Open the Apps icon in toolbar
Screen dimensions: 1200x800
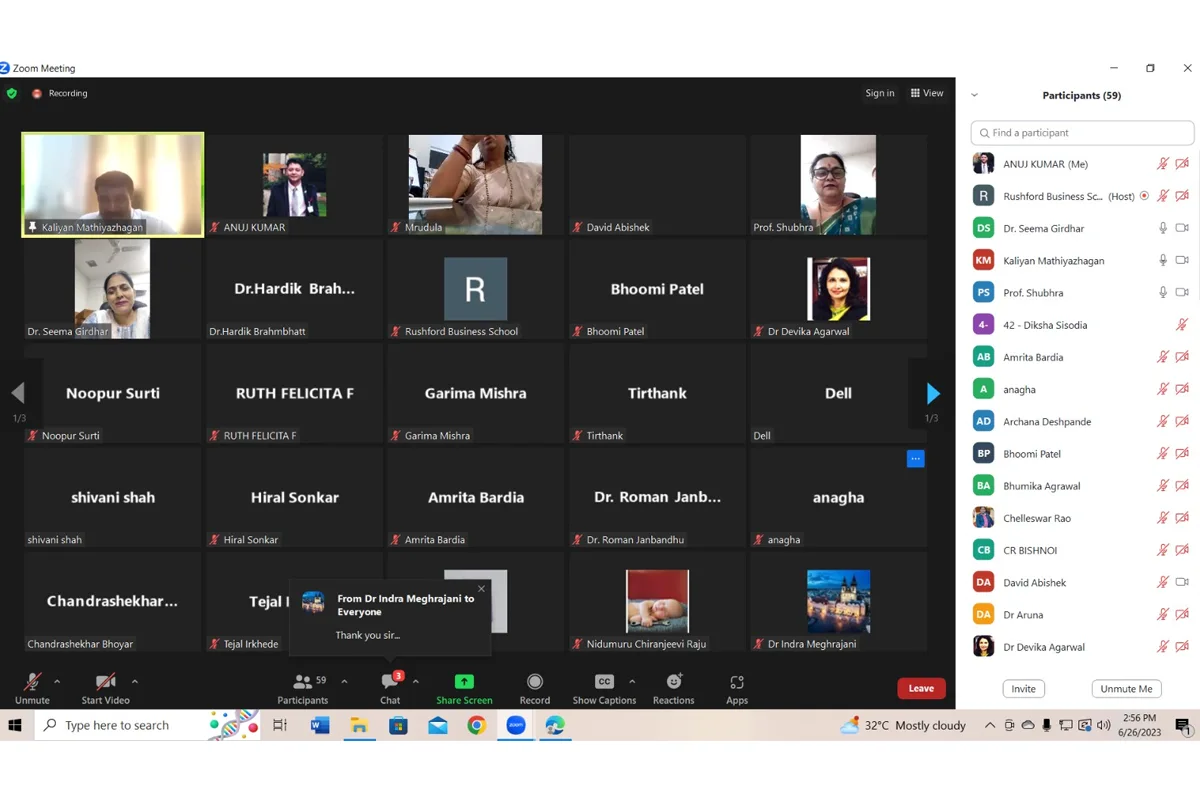coord(737,682)
